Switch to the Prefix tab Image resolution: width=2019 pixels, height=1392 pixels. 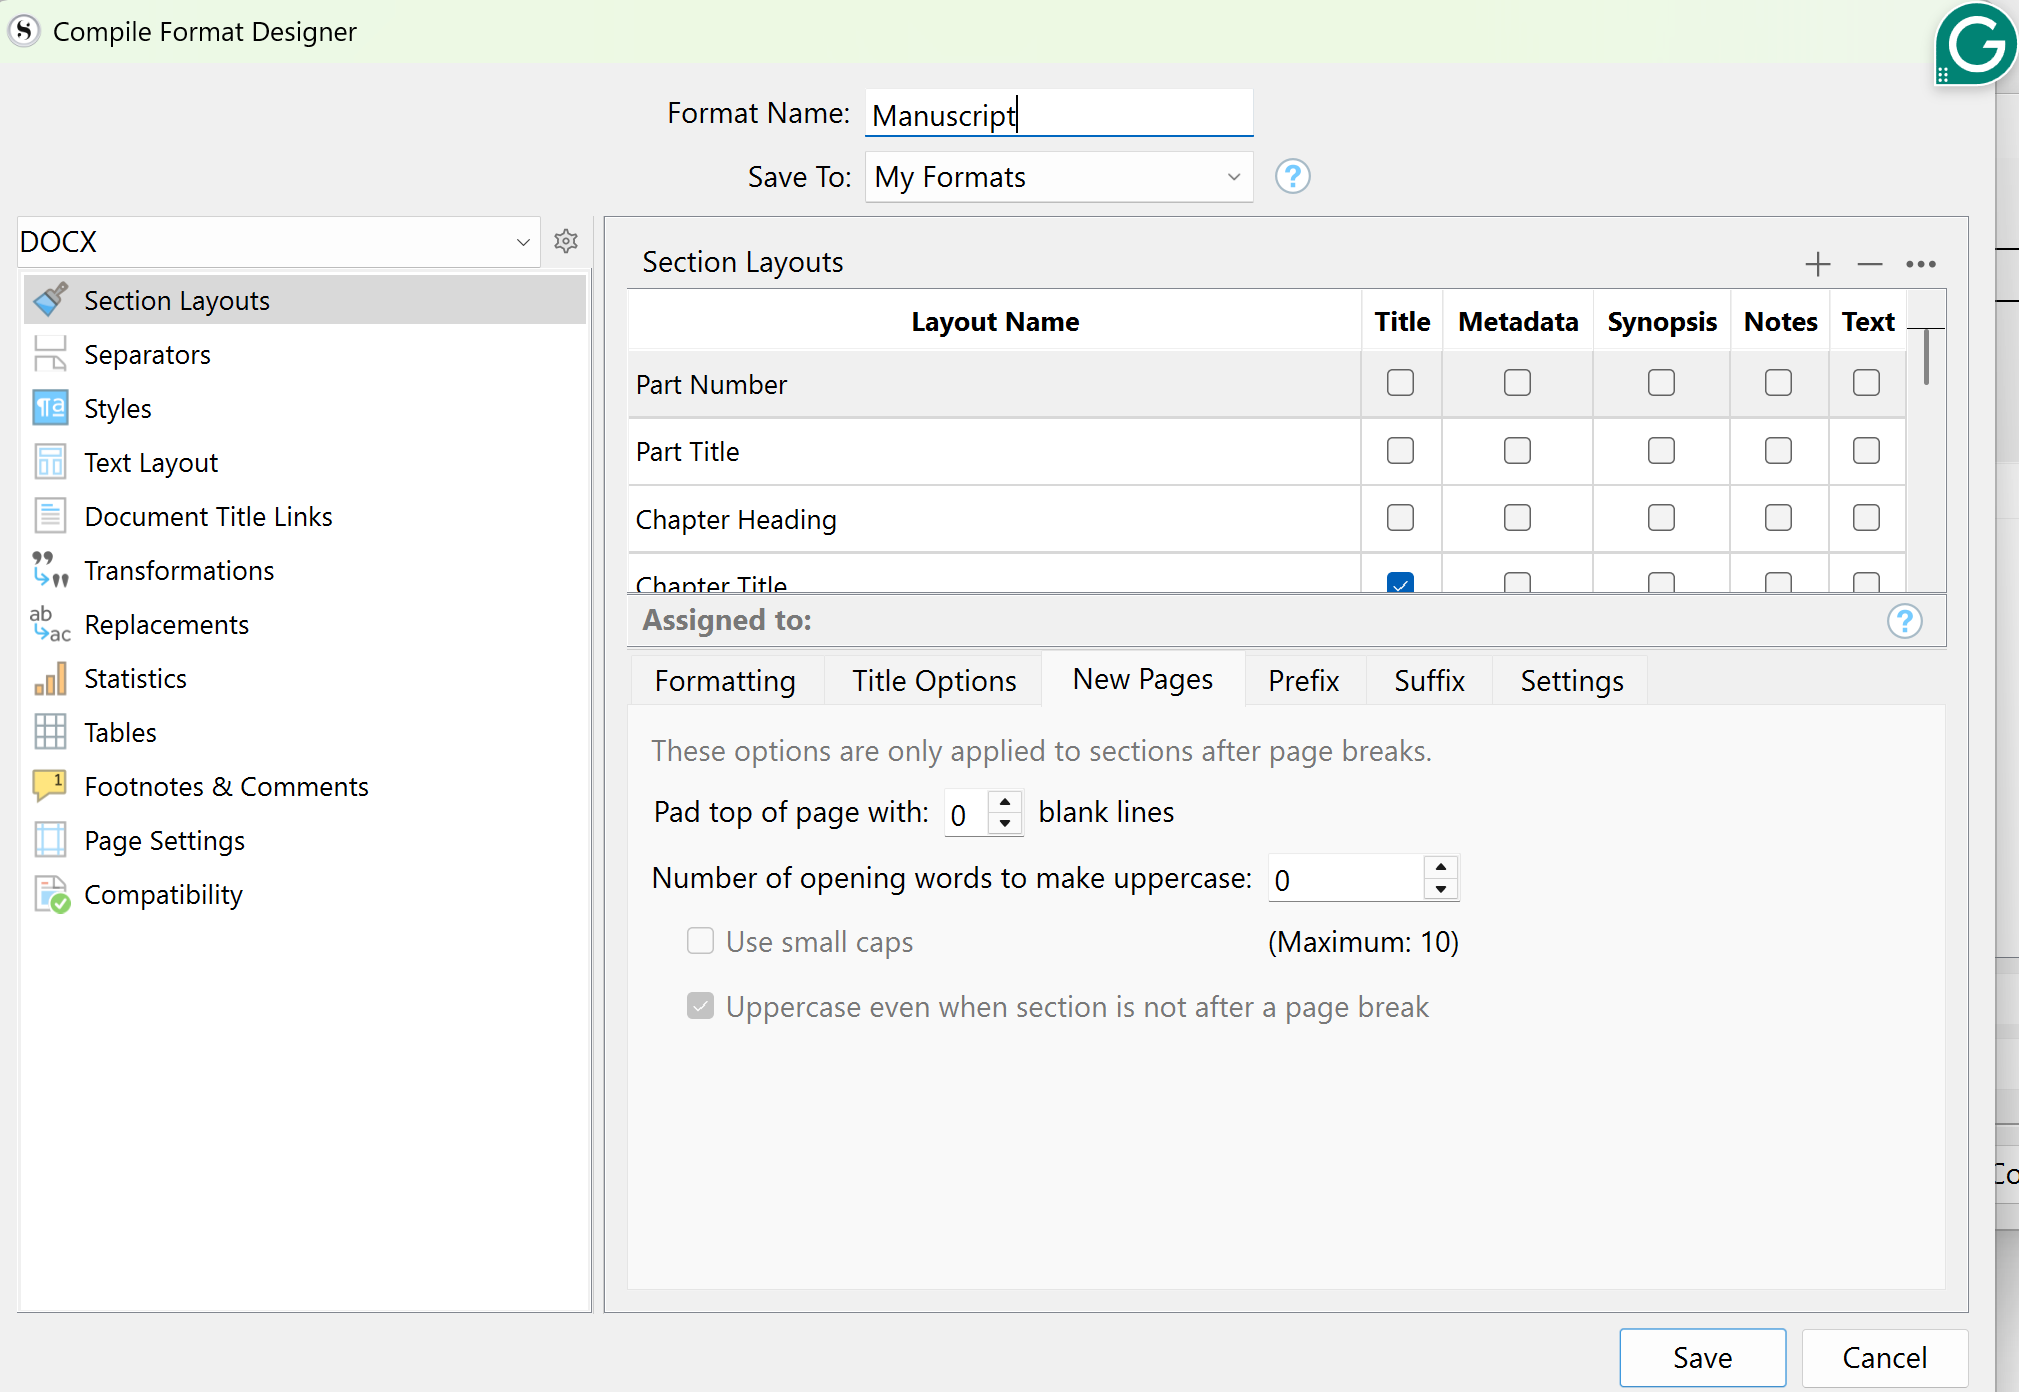(1303, 681)
